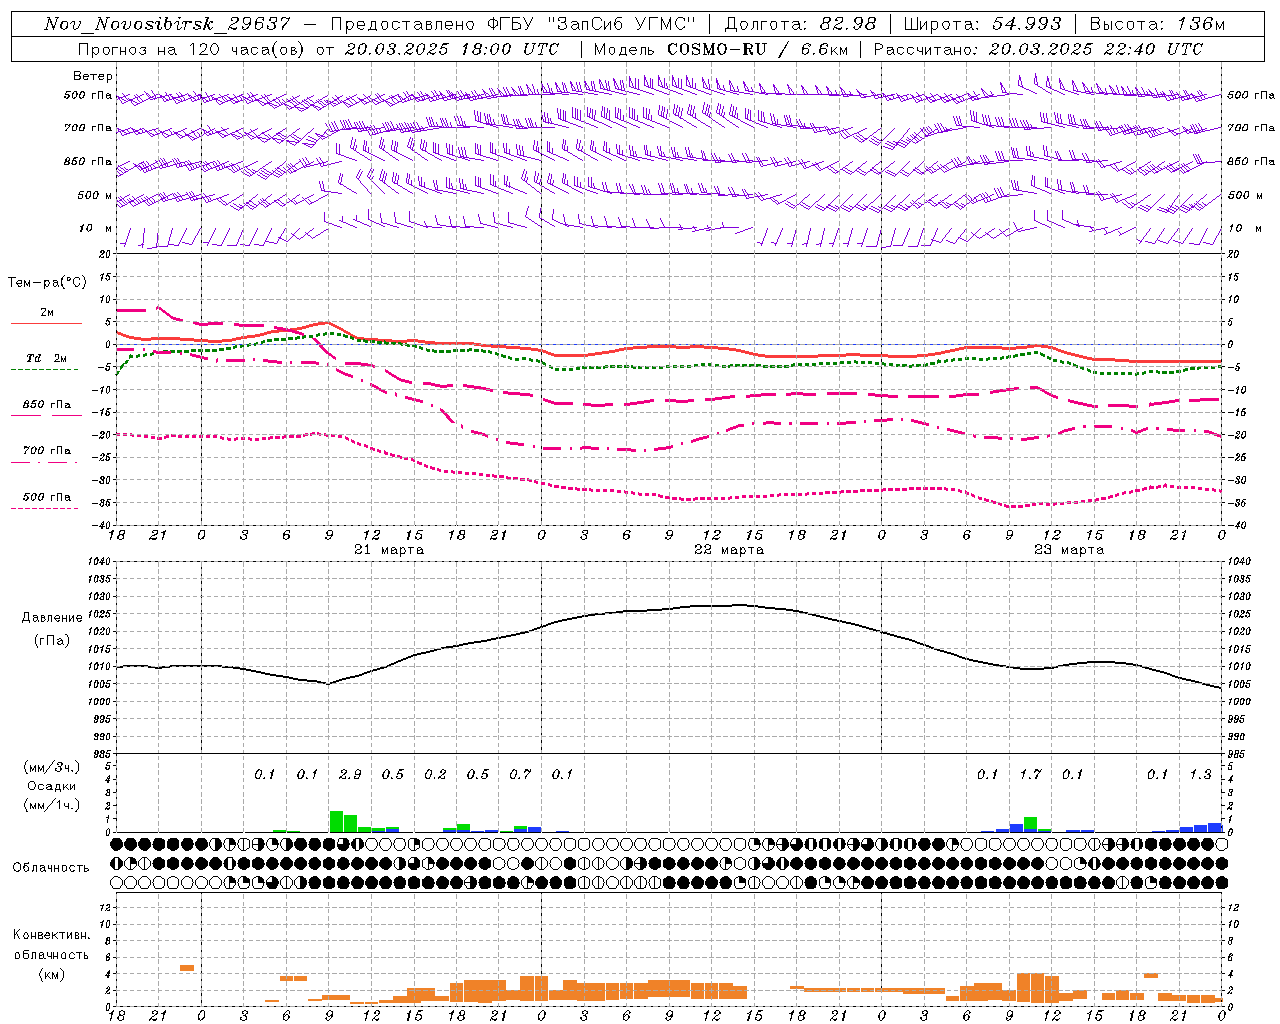Click the 850 гПа temperature legend entry
The width and height of the screenshot is (1280, 1024).
(x=47, y=405)
